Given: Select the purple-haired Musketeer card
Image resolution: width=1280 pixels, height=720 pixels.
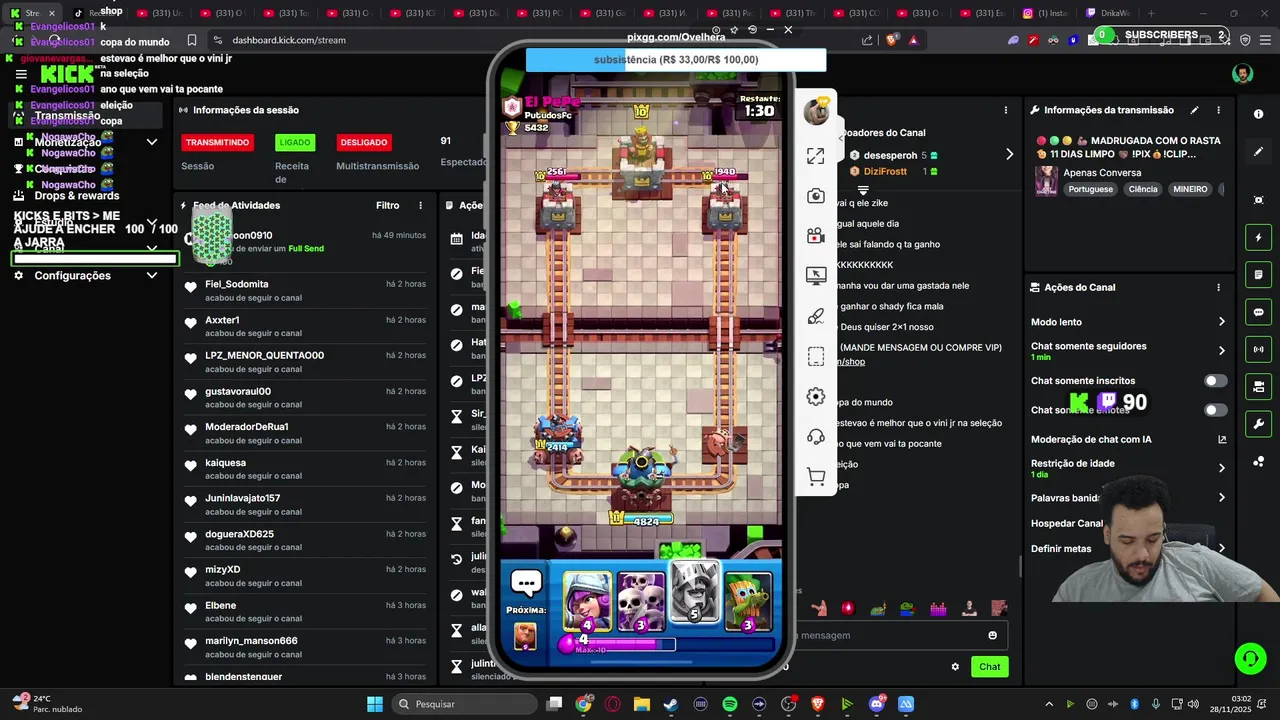Looking at the screenshot, I should click(587, 602).
